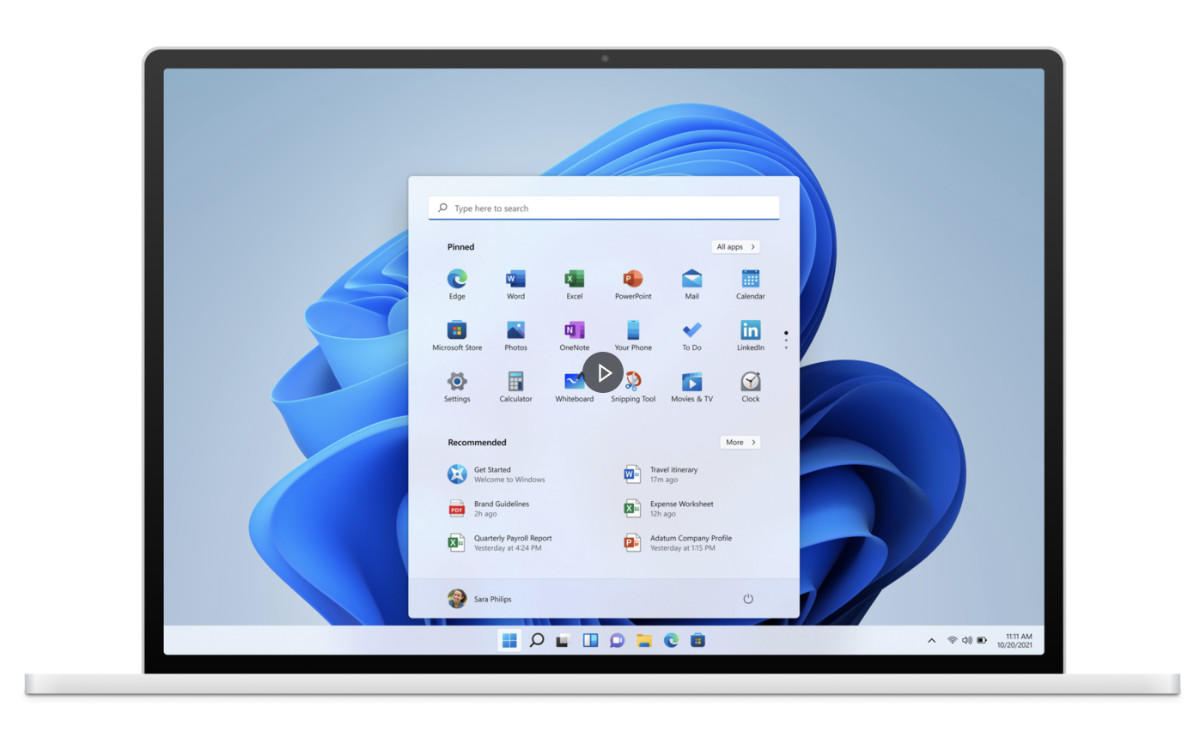1200x737 pixels.
Task: Open Excel from the pinned apps
Action: coord(574,283)
